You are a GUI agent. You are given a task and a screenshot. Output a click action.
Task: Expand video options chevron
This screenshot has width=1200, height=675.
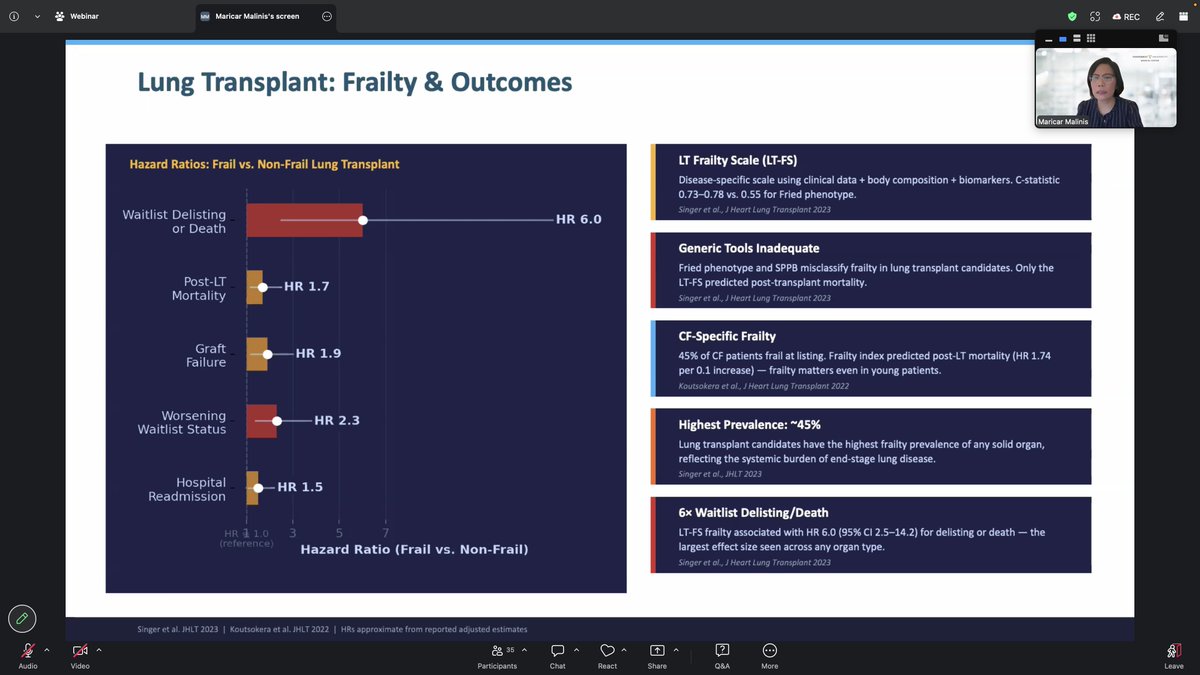(98, 650)
